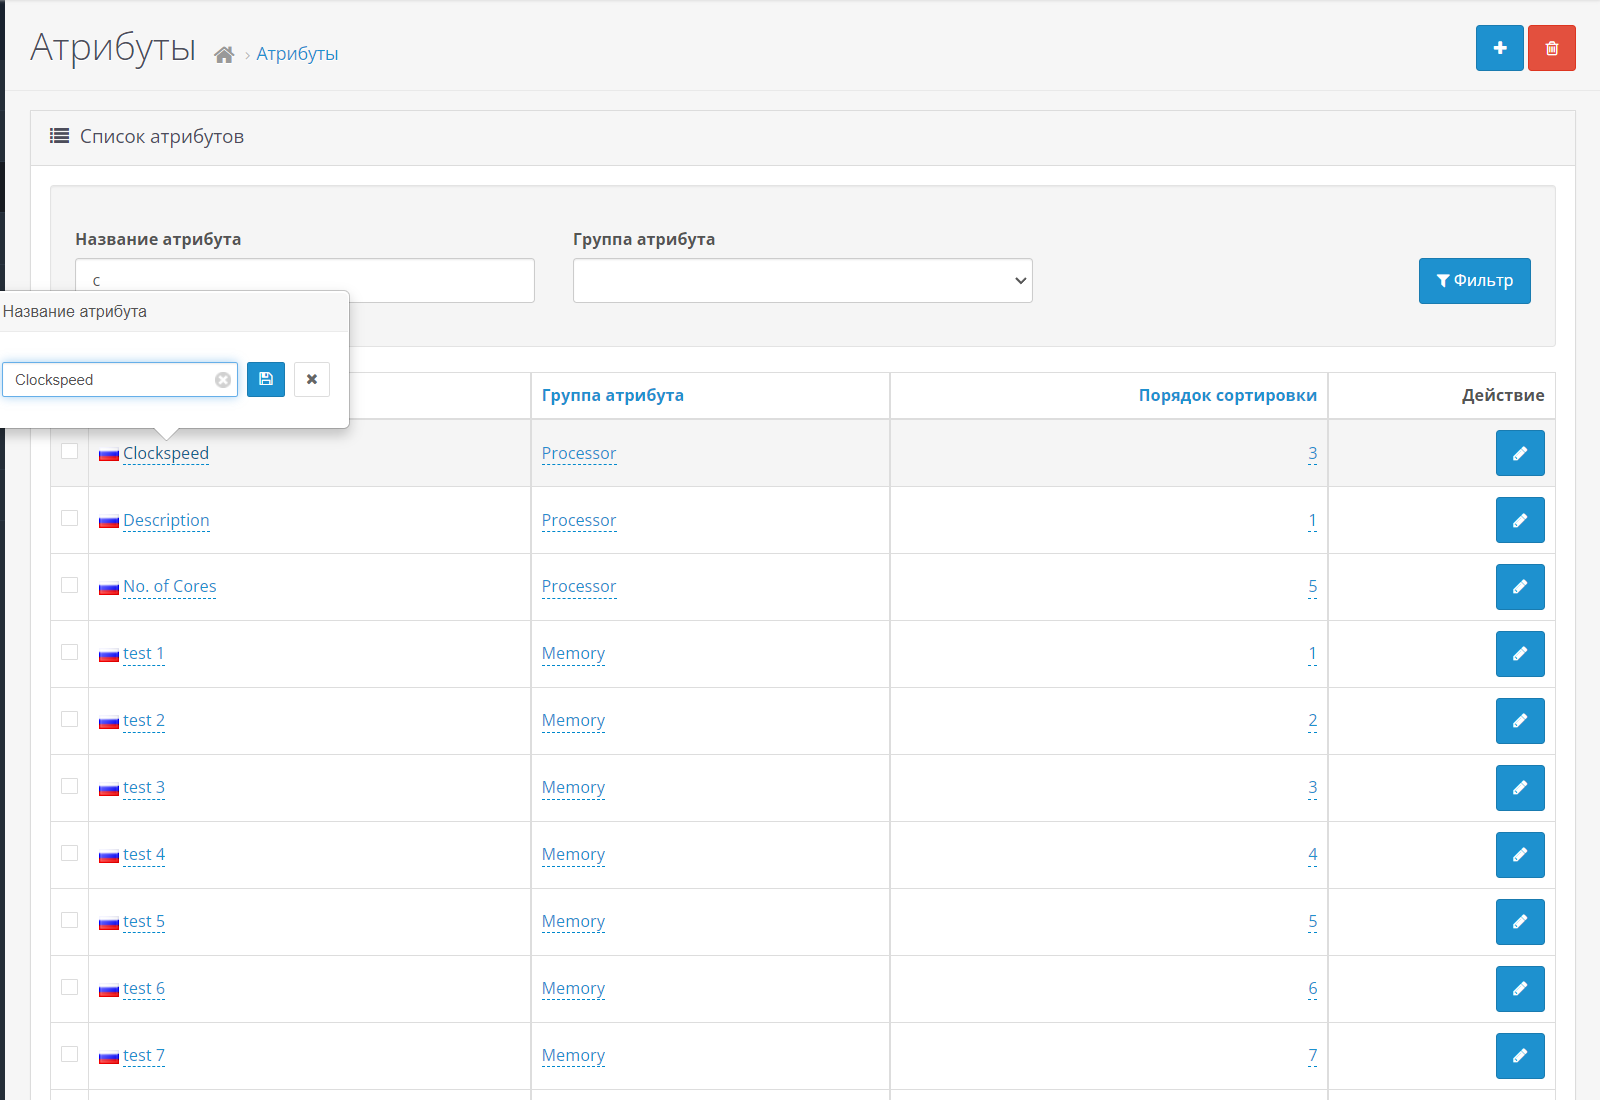Click the blue plus add attribute button
This screenshot has height=1100, width=1600.
(1499, 48)
